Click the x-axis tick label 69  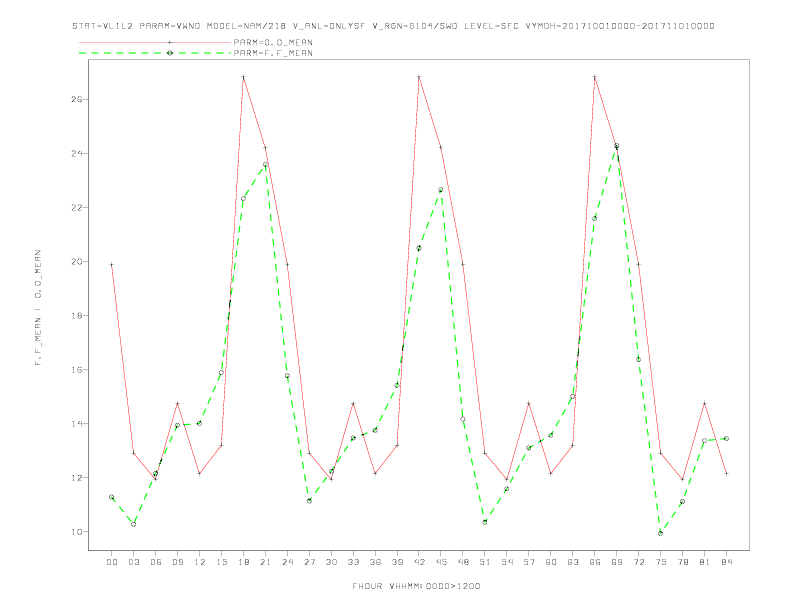(617, 562)
